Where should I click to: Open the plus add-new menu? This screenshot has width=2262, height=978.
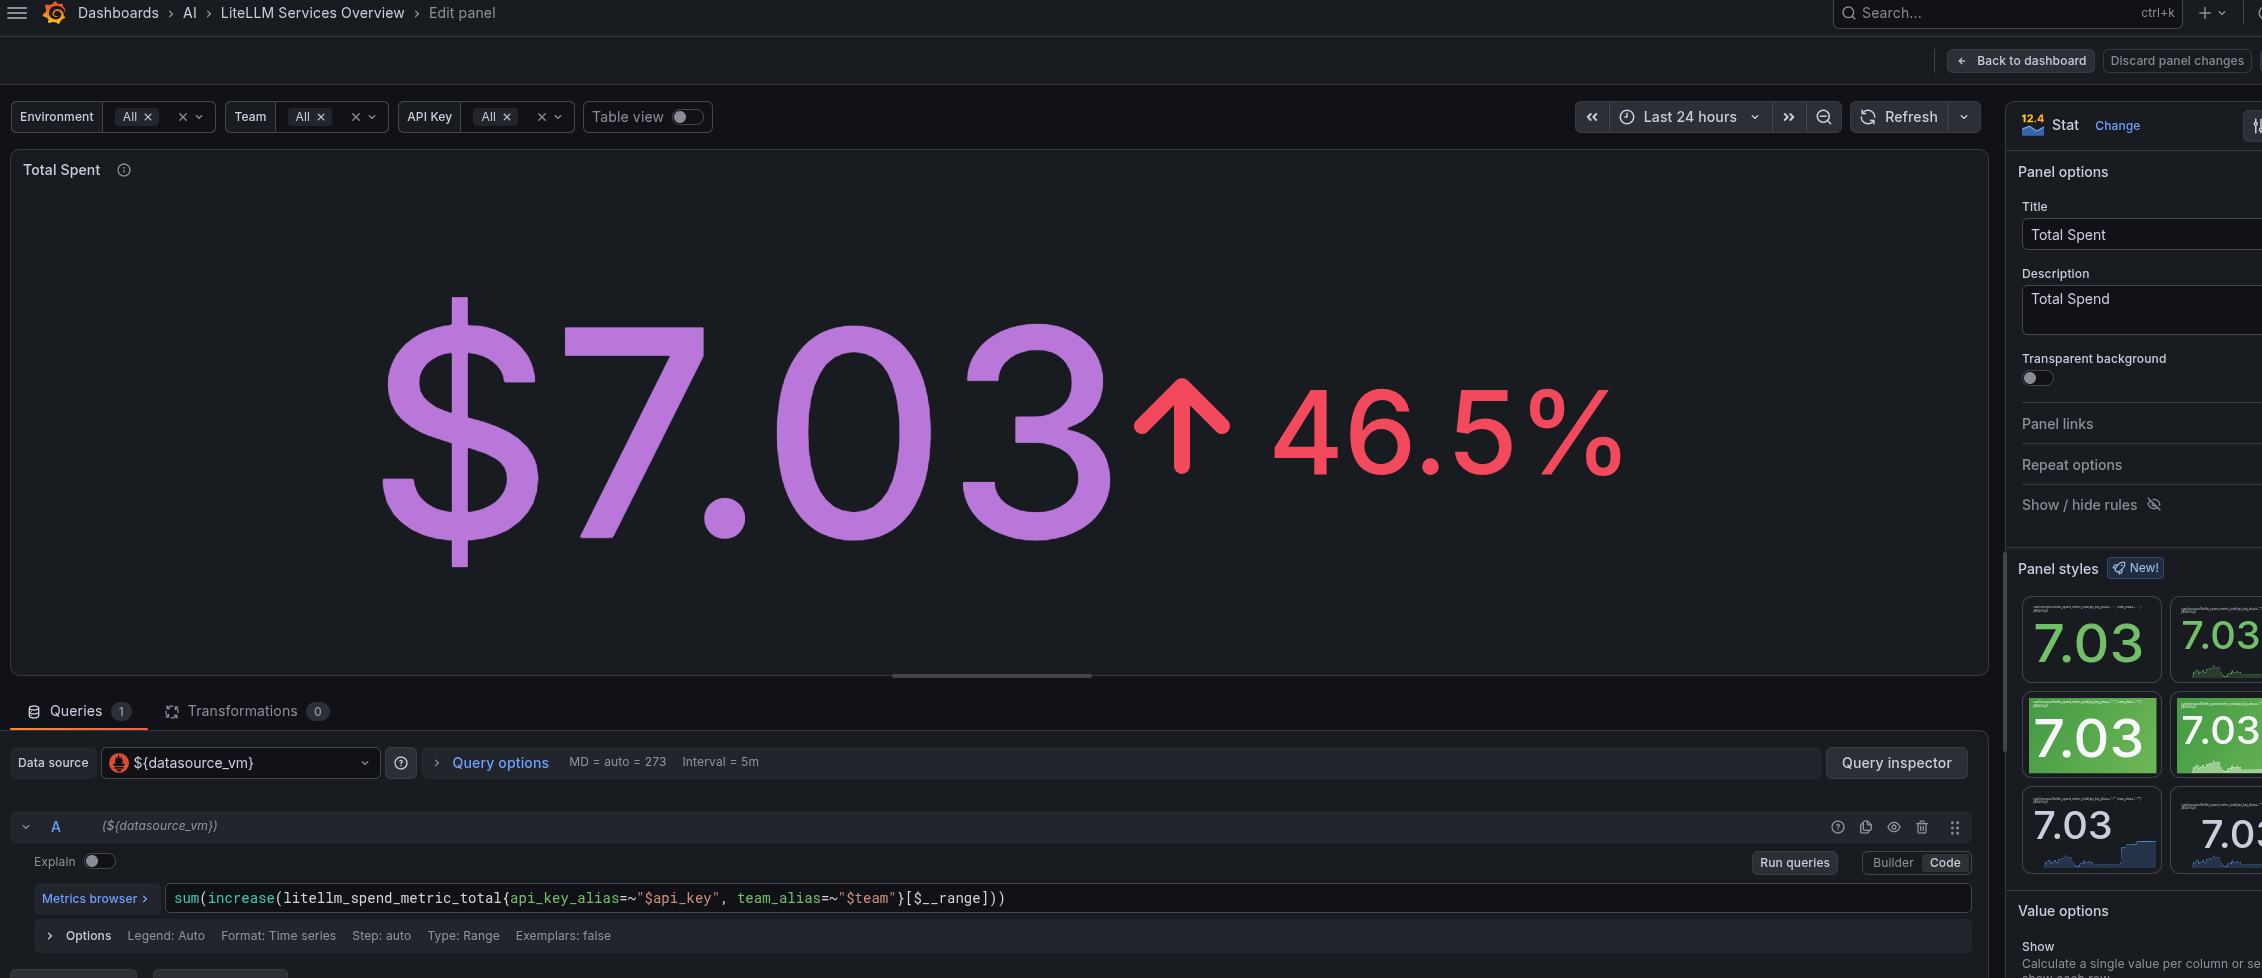pos(2211,13)
